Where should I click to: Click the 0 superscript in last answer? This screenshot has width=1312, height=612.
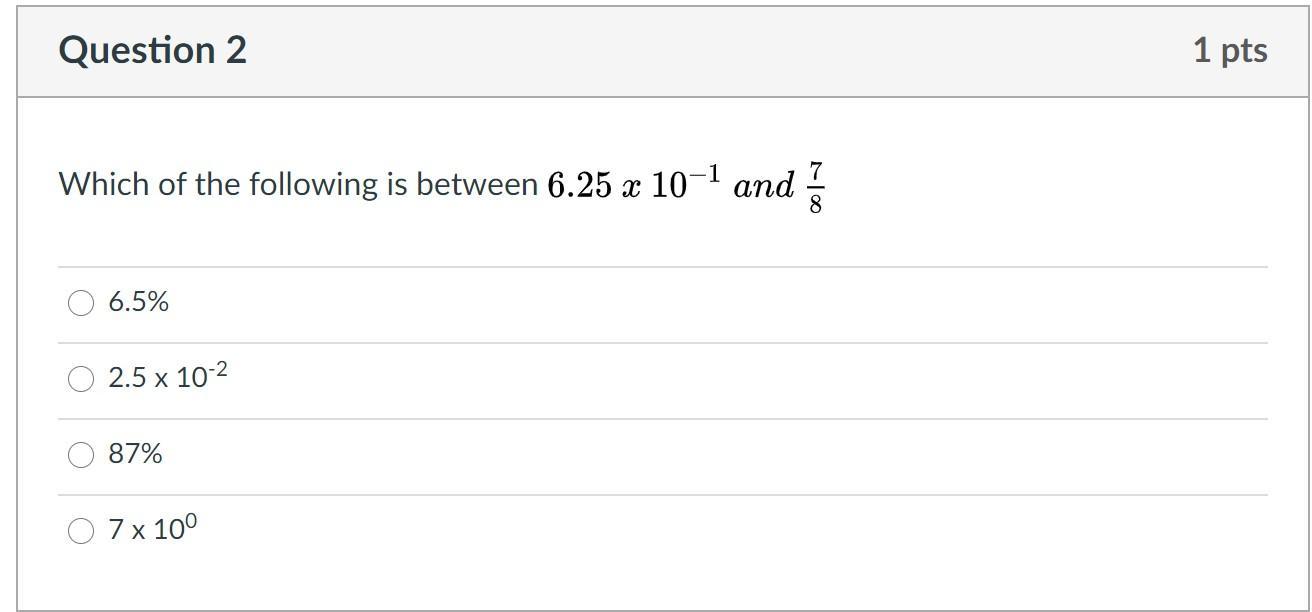click(x=191, y=522)
